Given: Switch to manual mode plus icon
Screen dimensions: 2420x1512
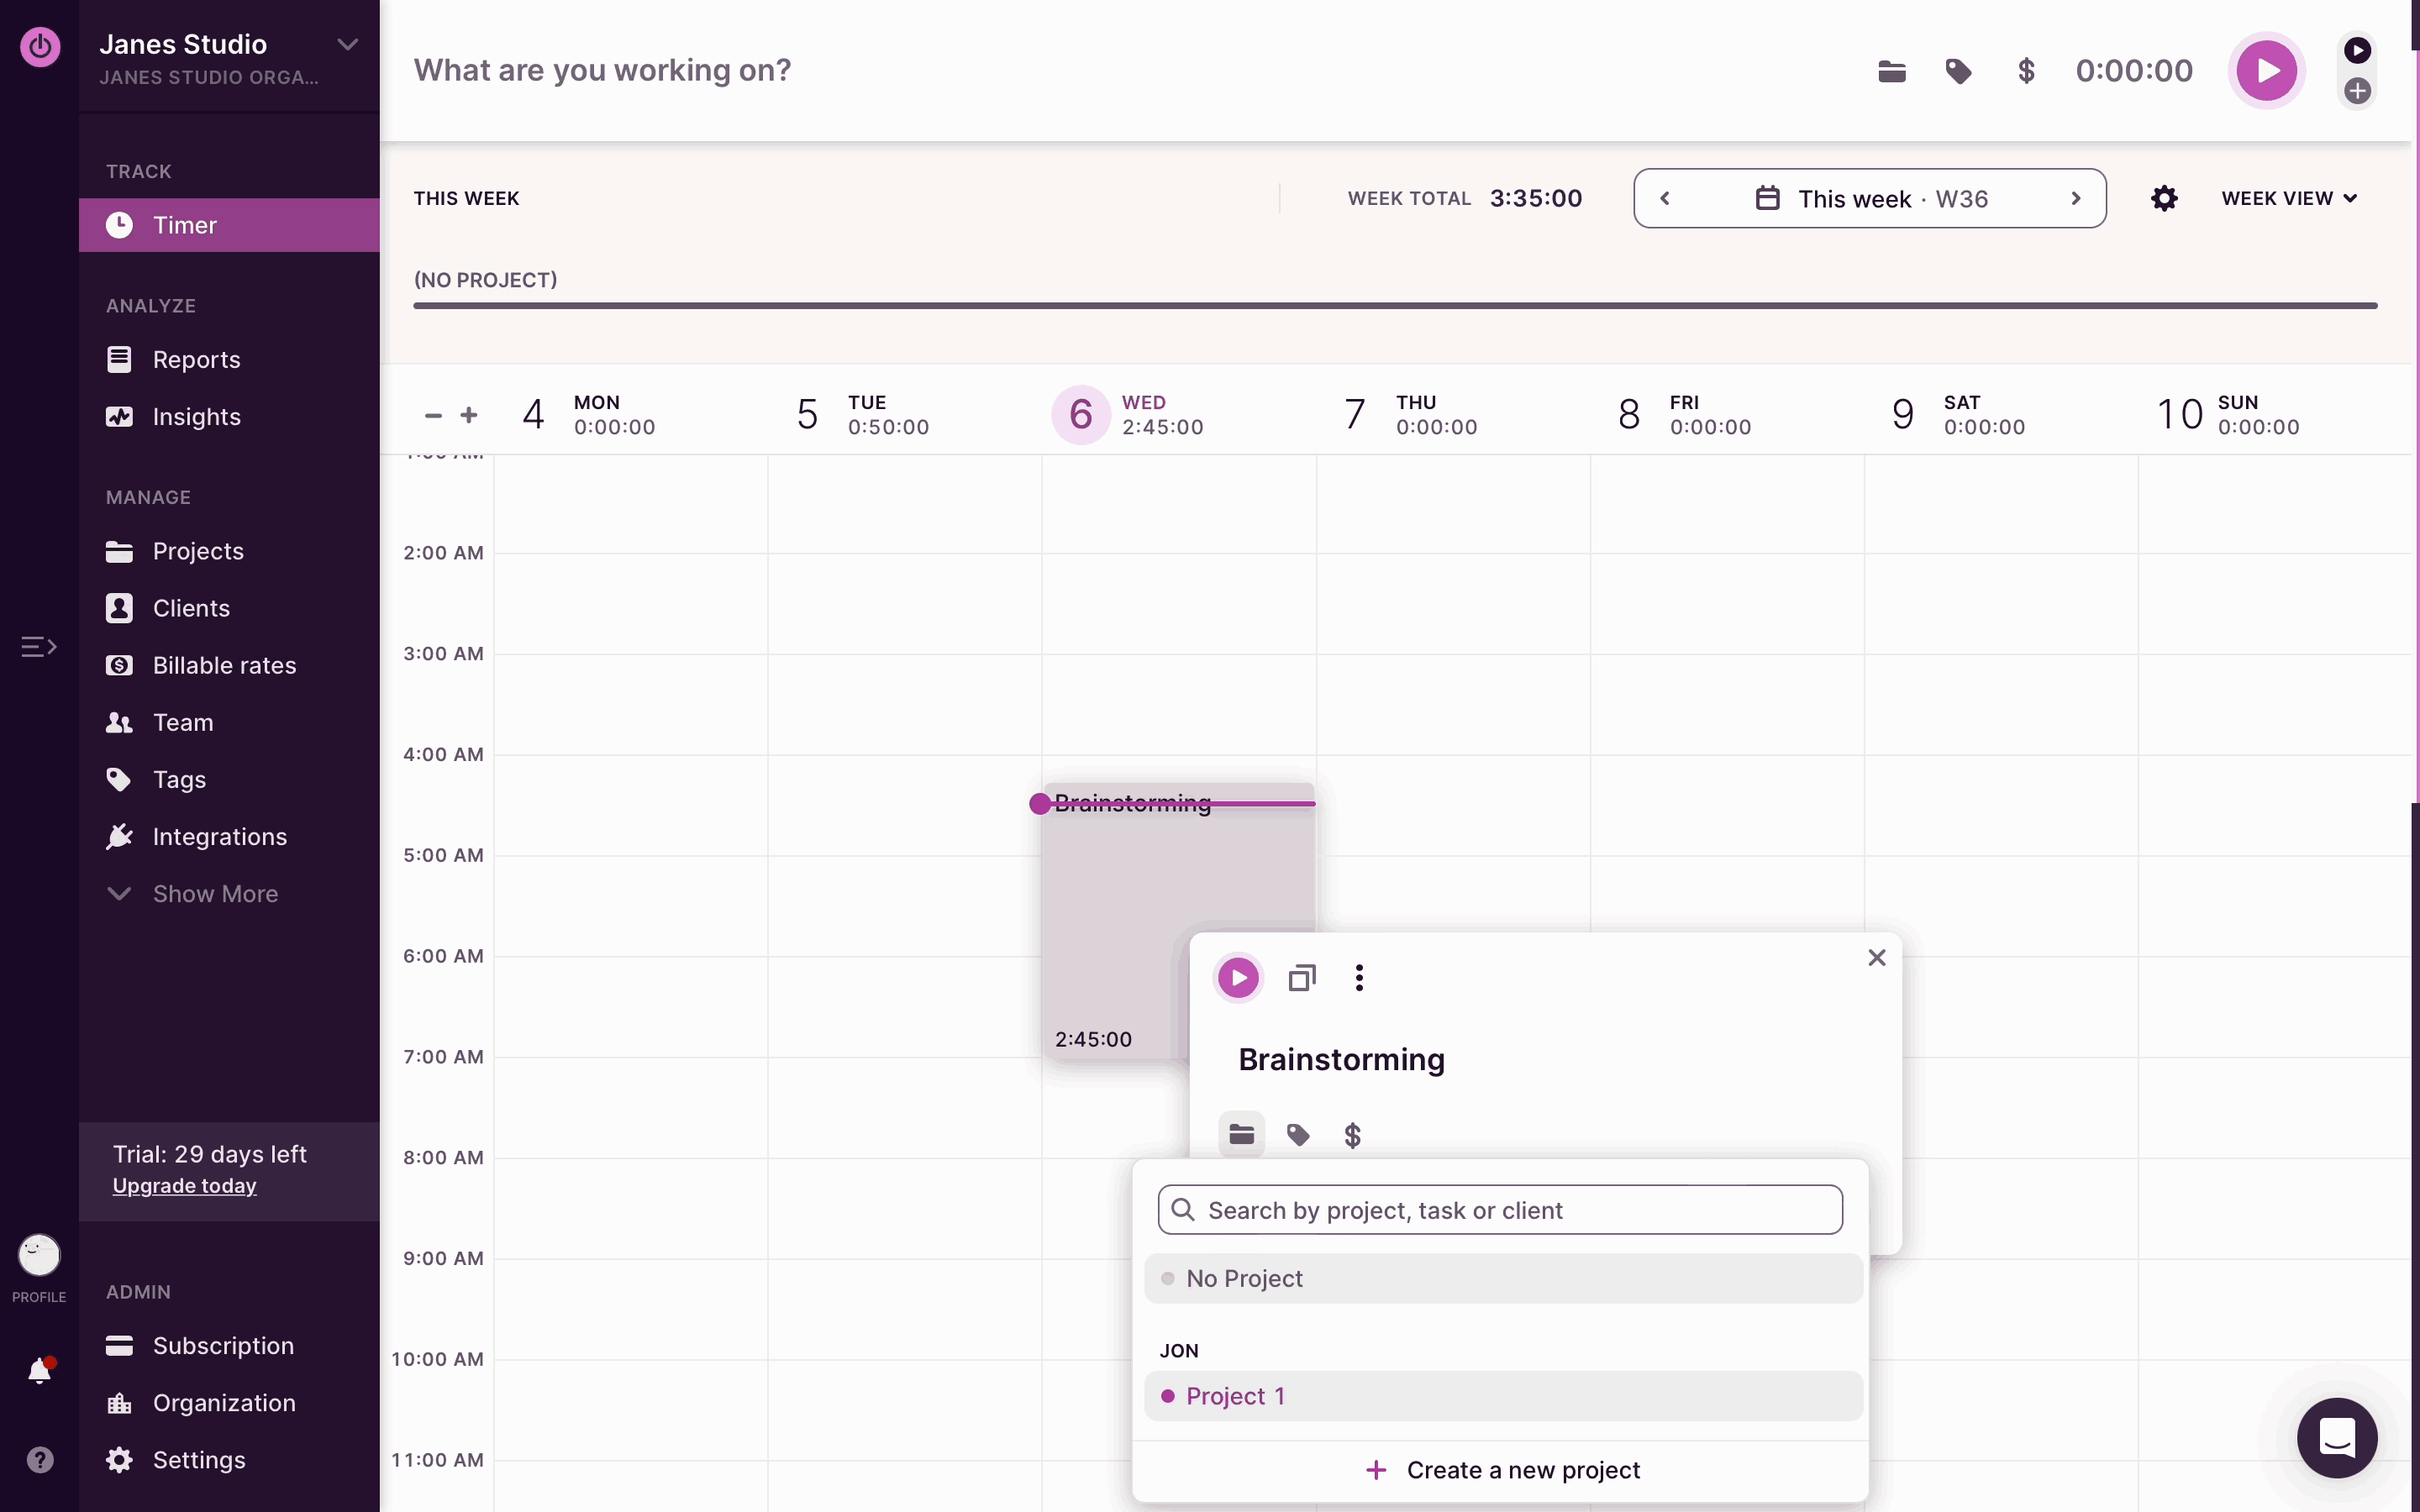Looking at the screenshot, I should (x=2358, y=91).
